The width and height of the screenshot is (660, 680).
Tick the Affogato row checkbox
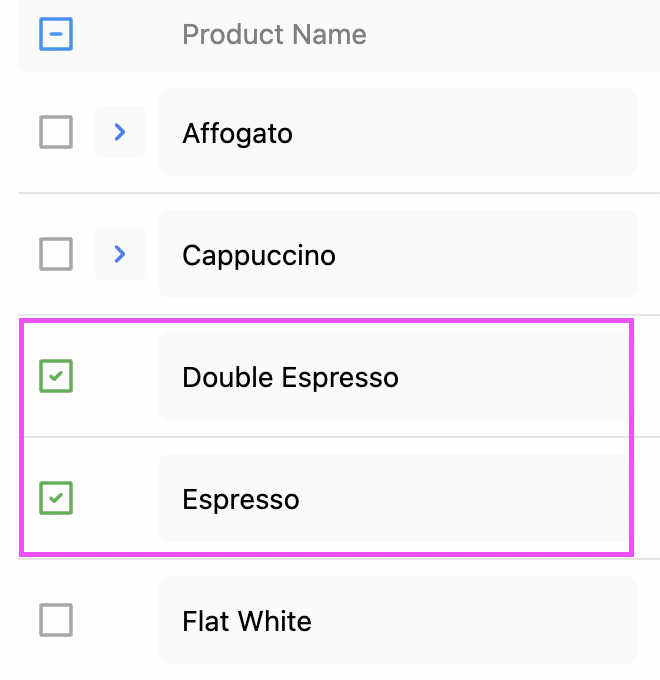(56, 132)
